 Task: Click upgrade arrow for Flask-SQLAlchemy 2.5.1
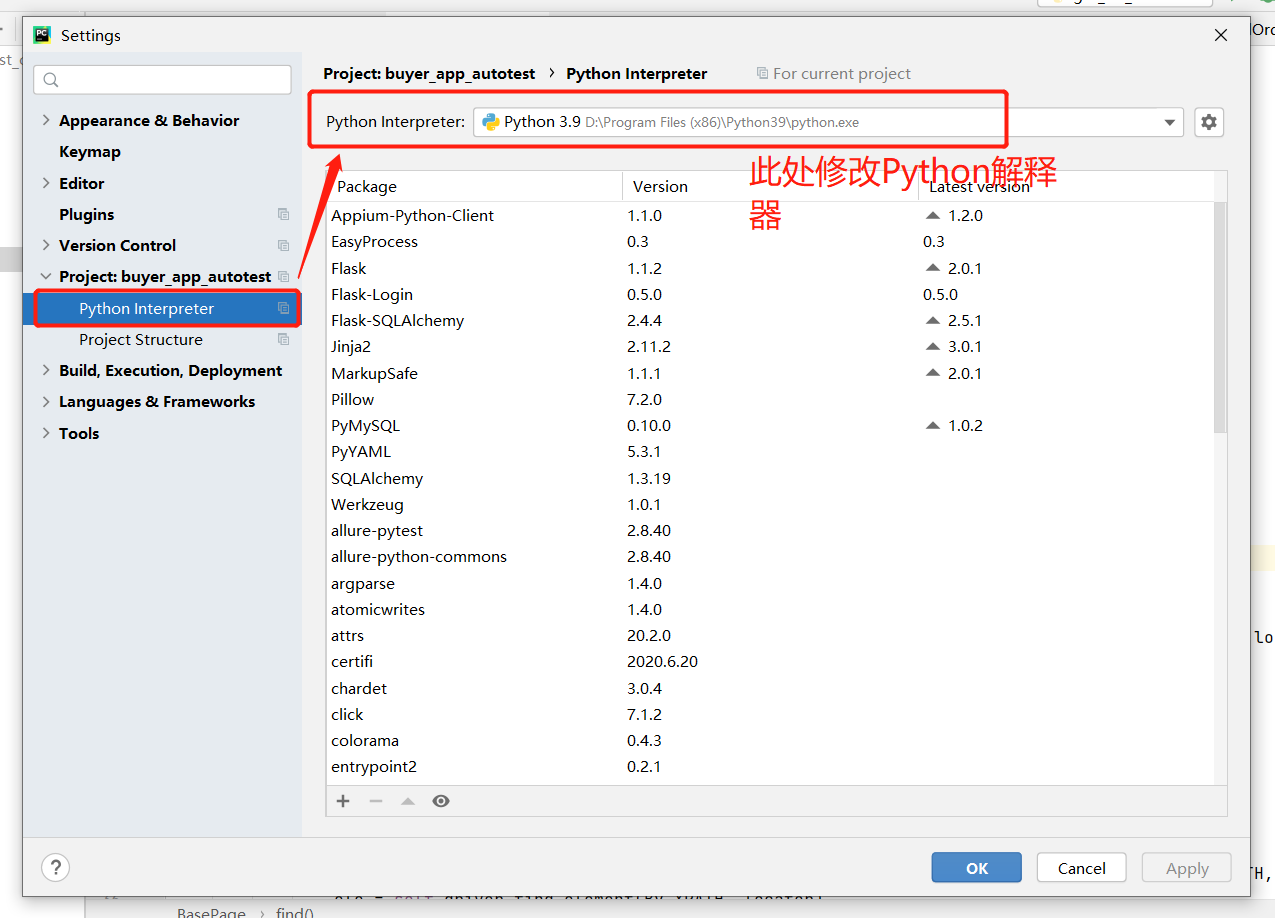[933, 320]
